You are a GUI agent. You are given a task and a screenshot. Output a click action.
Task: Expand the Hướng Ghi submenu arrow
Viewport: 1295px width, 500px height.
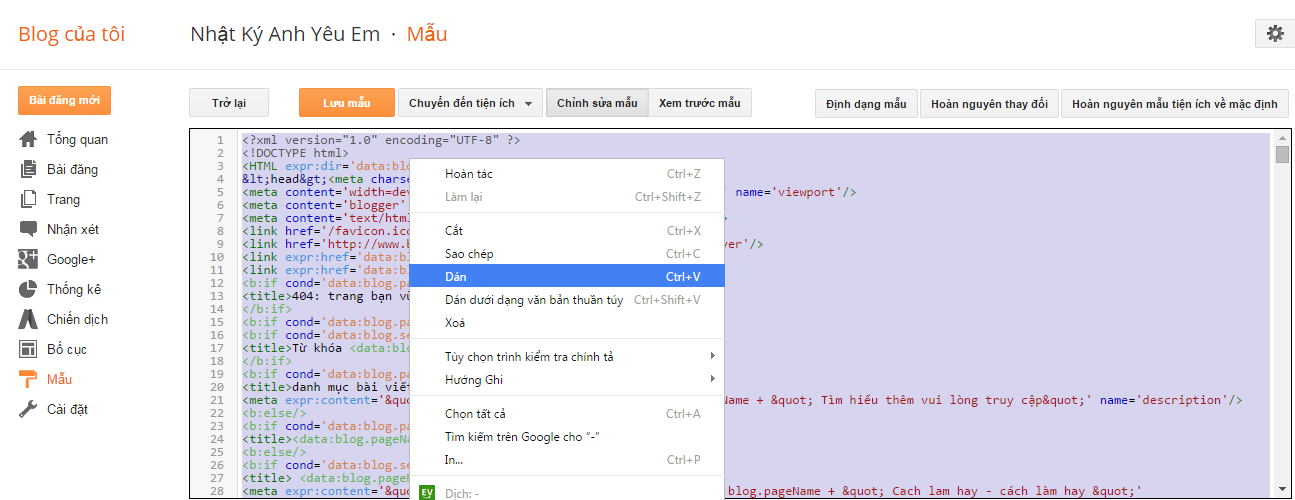pos(713,379)
